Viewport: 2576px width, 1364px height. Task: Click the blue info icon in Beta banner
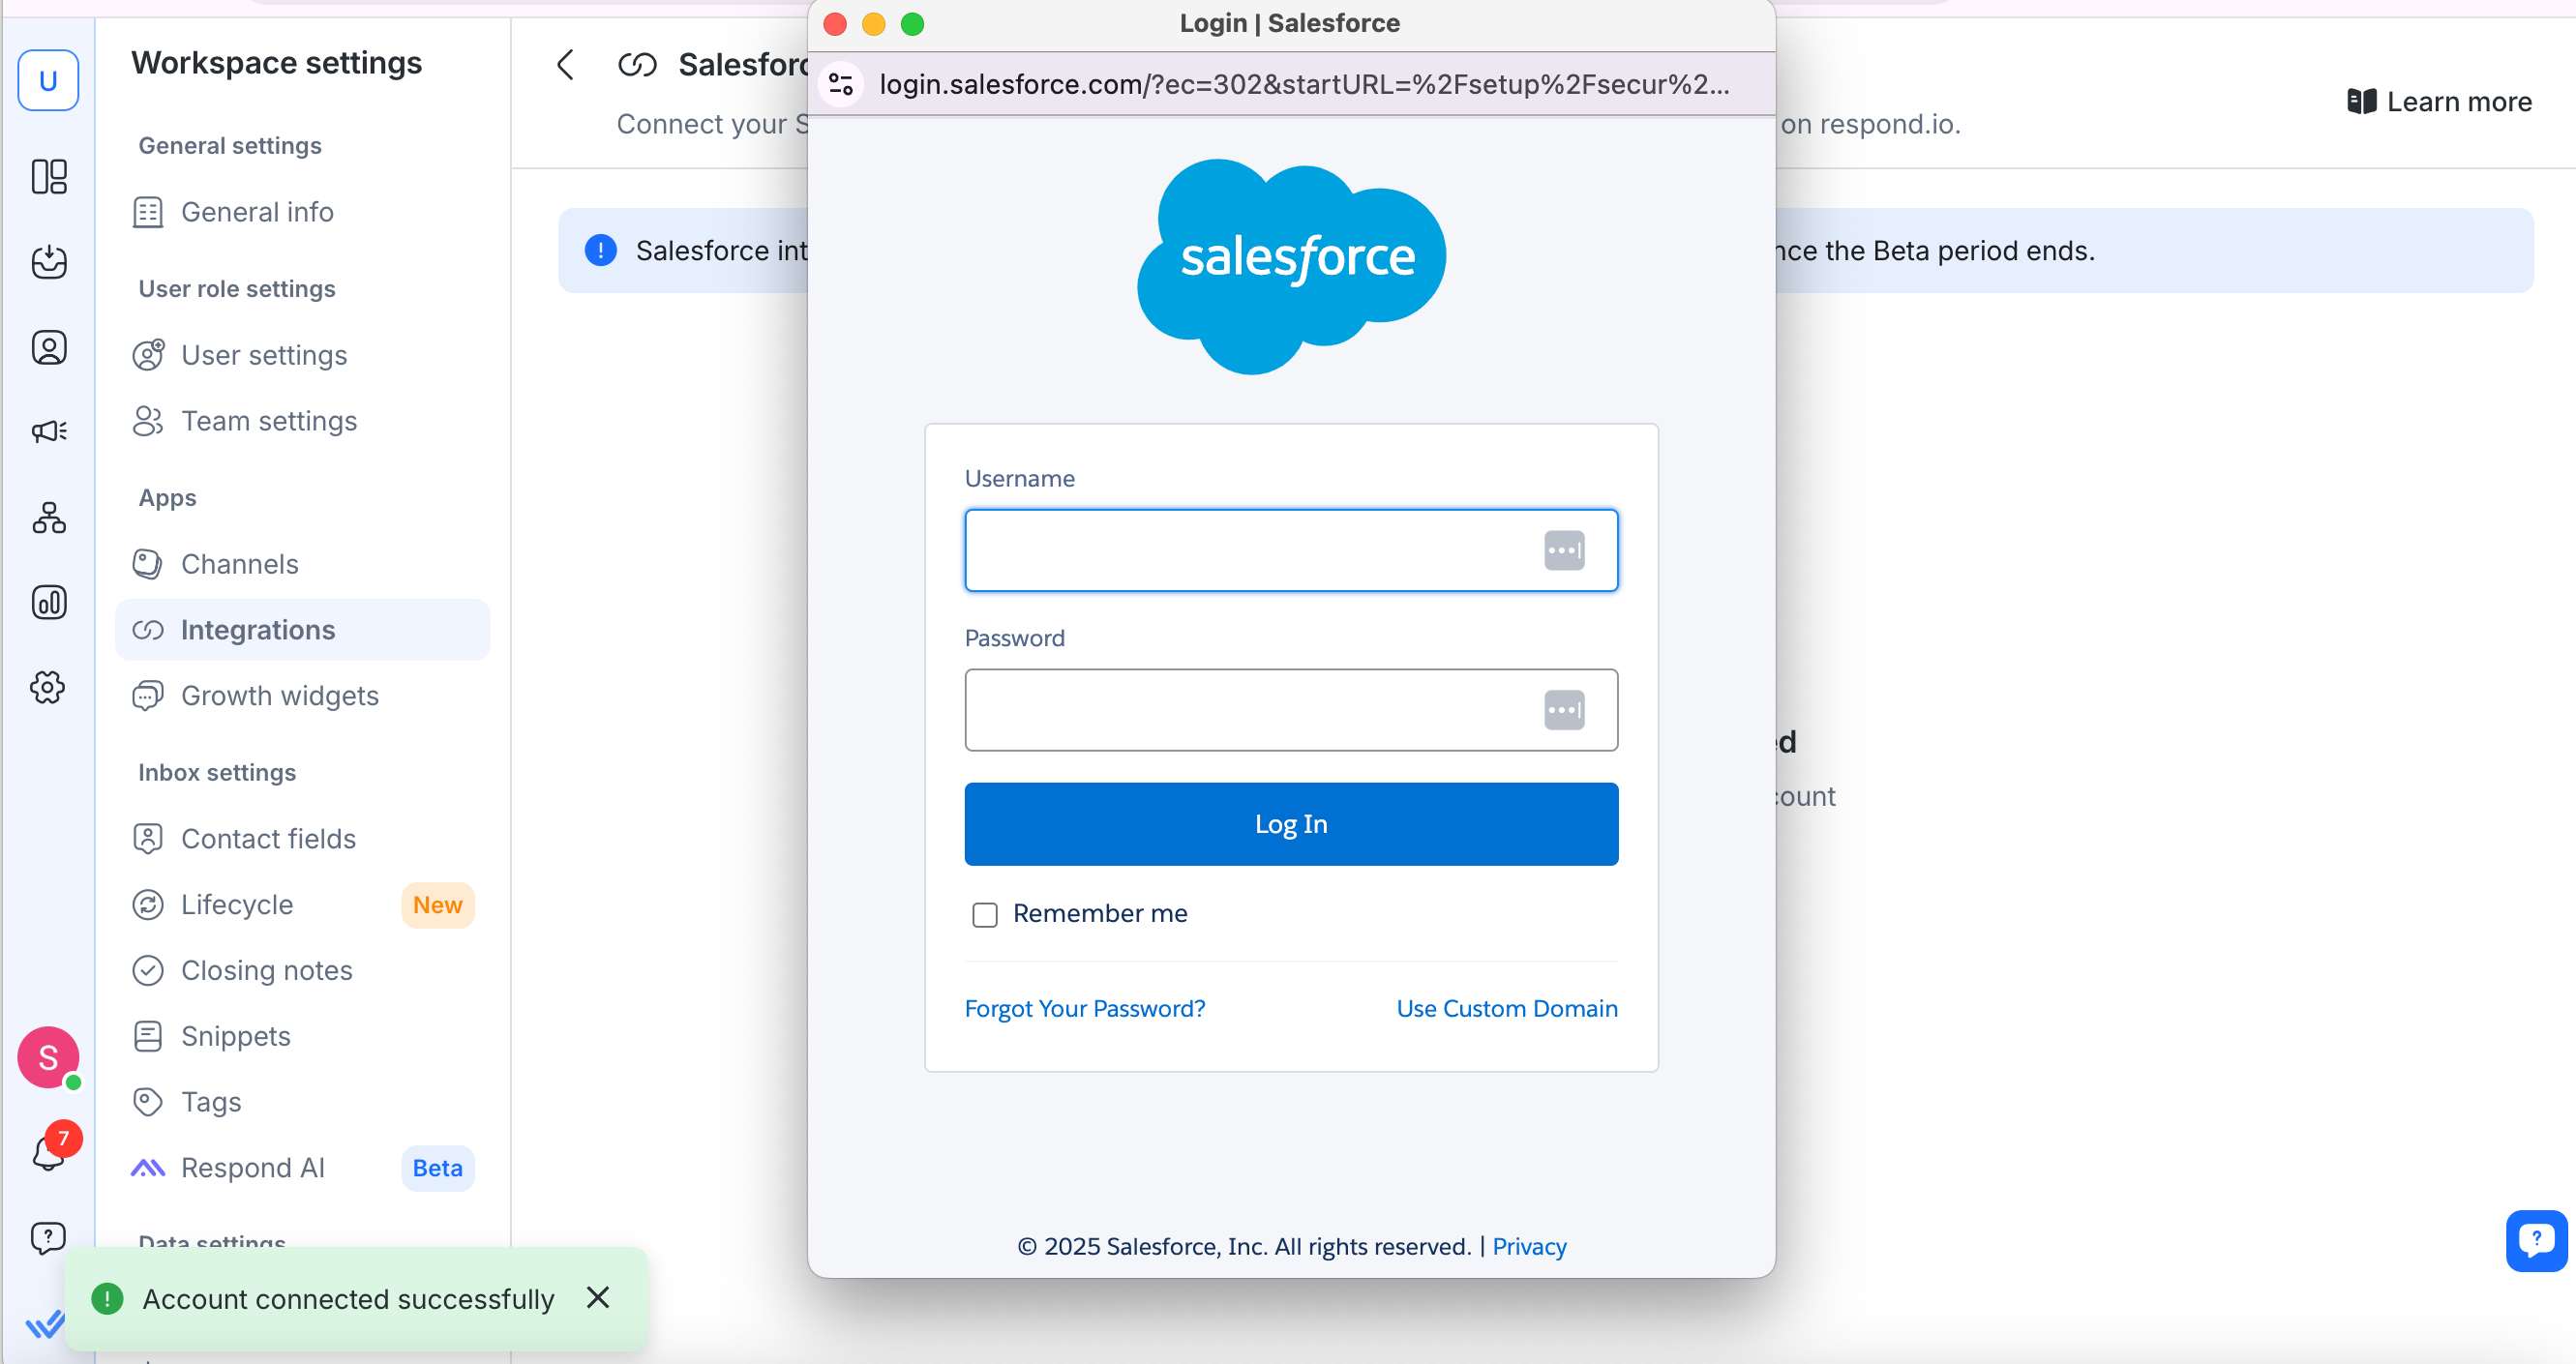click(600, 250)
